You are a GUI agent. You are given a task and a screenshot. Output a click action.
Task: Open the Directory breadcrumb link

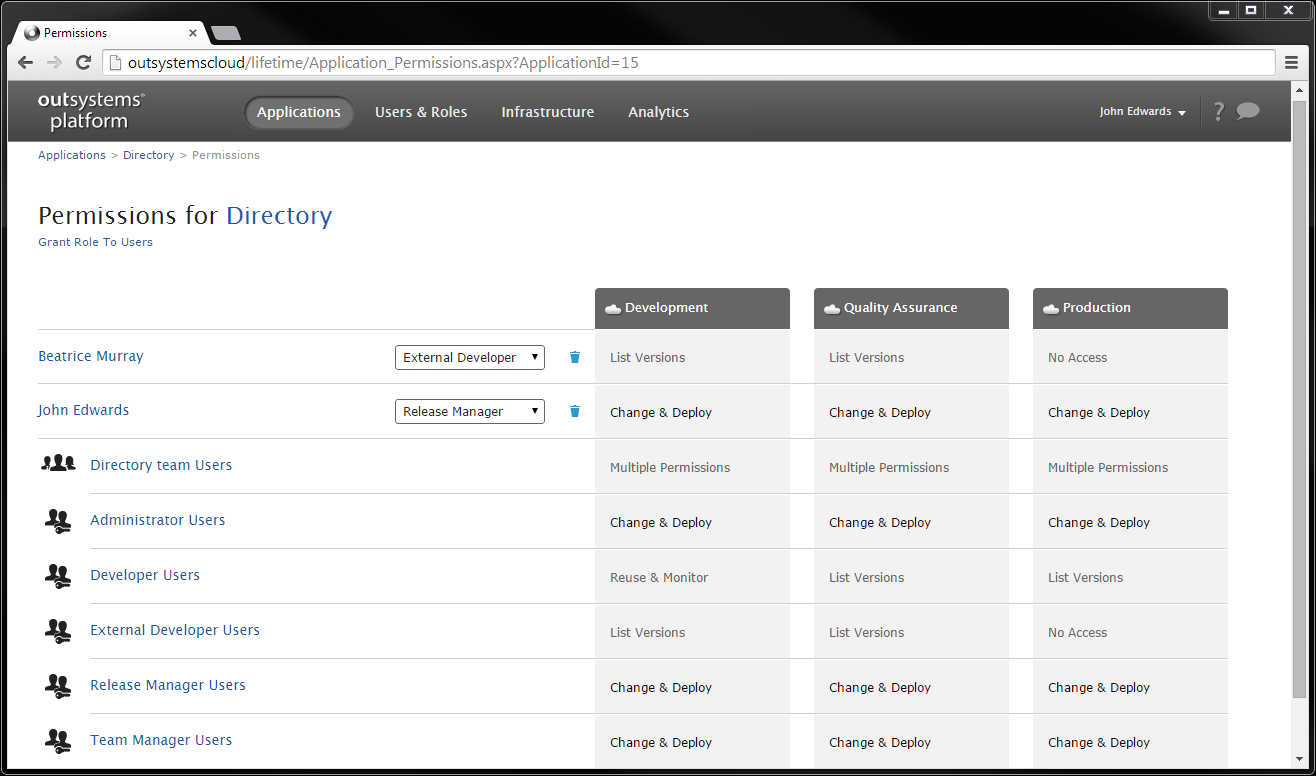(148, 155)
